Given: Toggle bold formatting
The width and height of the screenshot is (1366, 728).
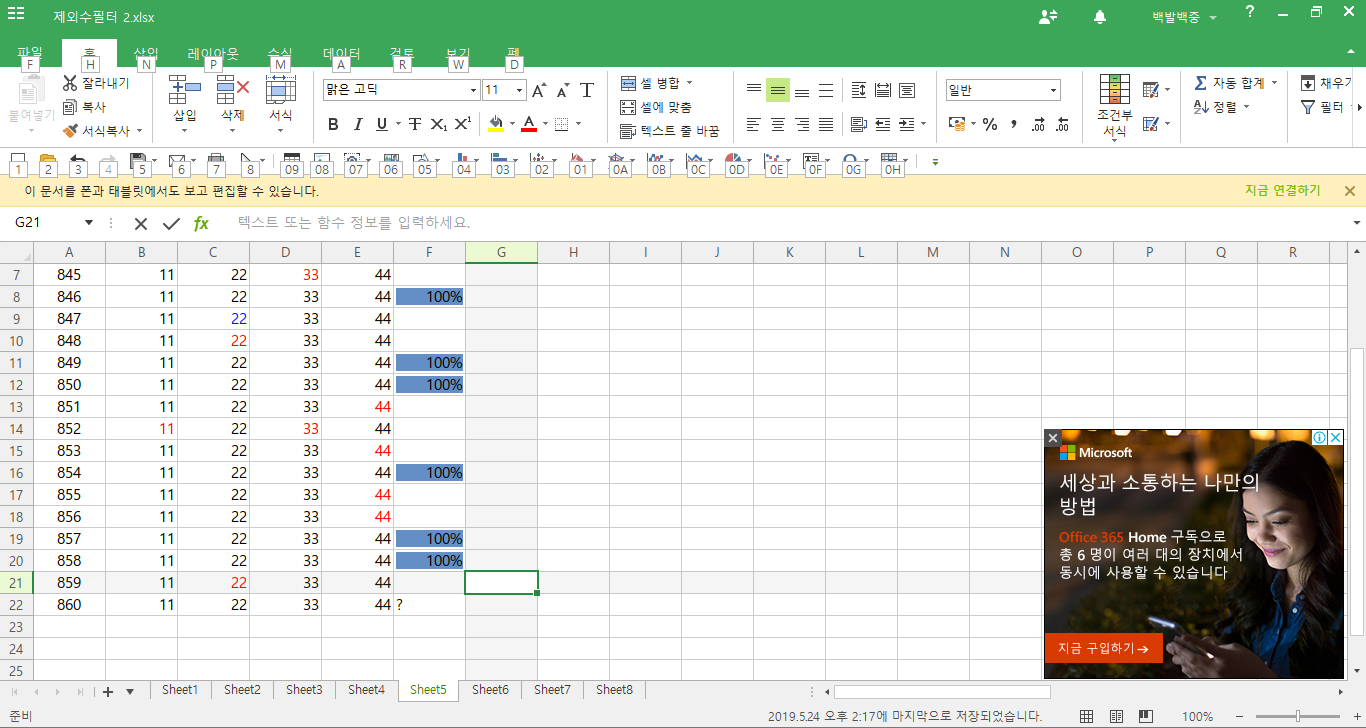Looking at the screenshot, I should (333, 124).
